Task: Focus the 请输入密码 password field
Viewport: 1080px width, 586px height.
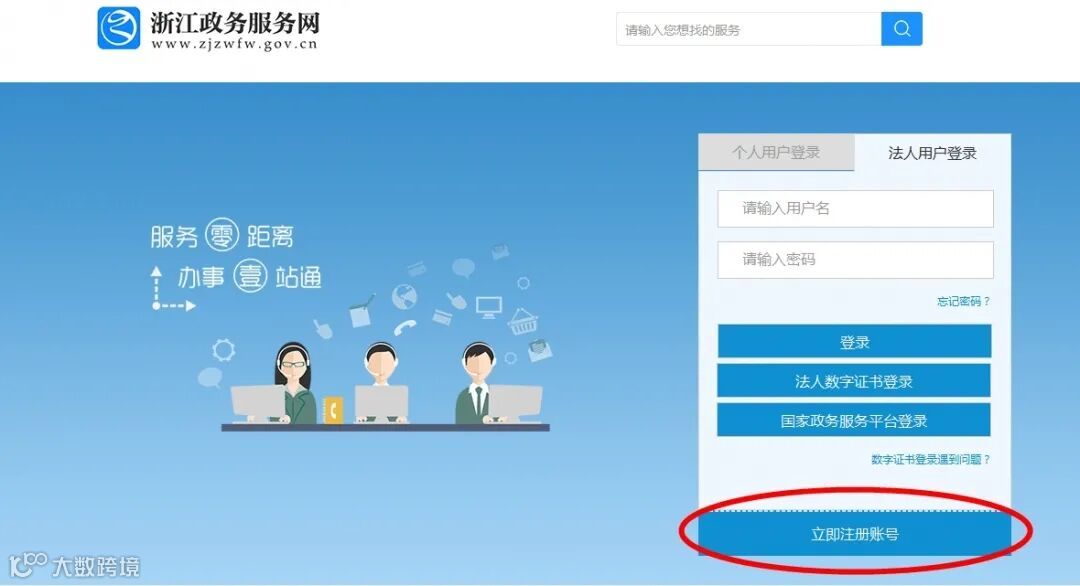Action: click(x=855, y=260)
